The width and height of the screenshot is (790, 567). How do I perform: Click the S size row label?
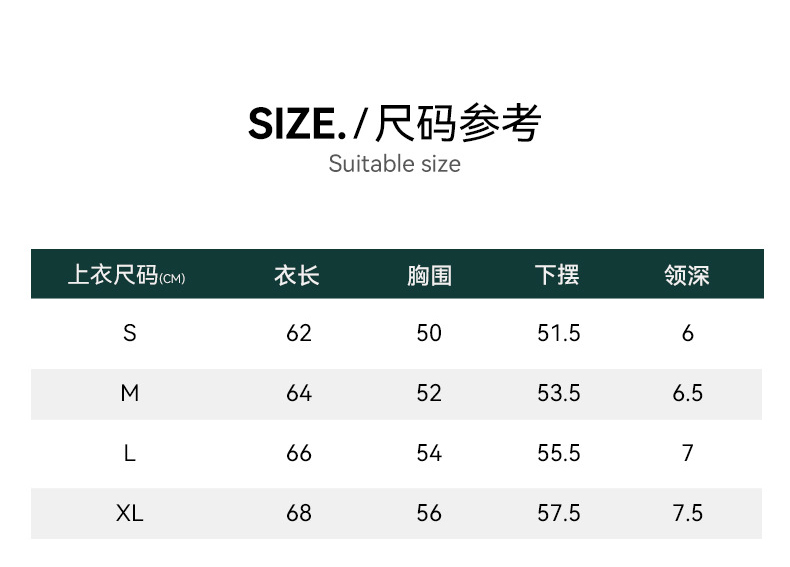pyautogui.click(x=129, y=333)
